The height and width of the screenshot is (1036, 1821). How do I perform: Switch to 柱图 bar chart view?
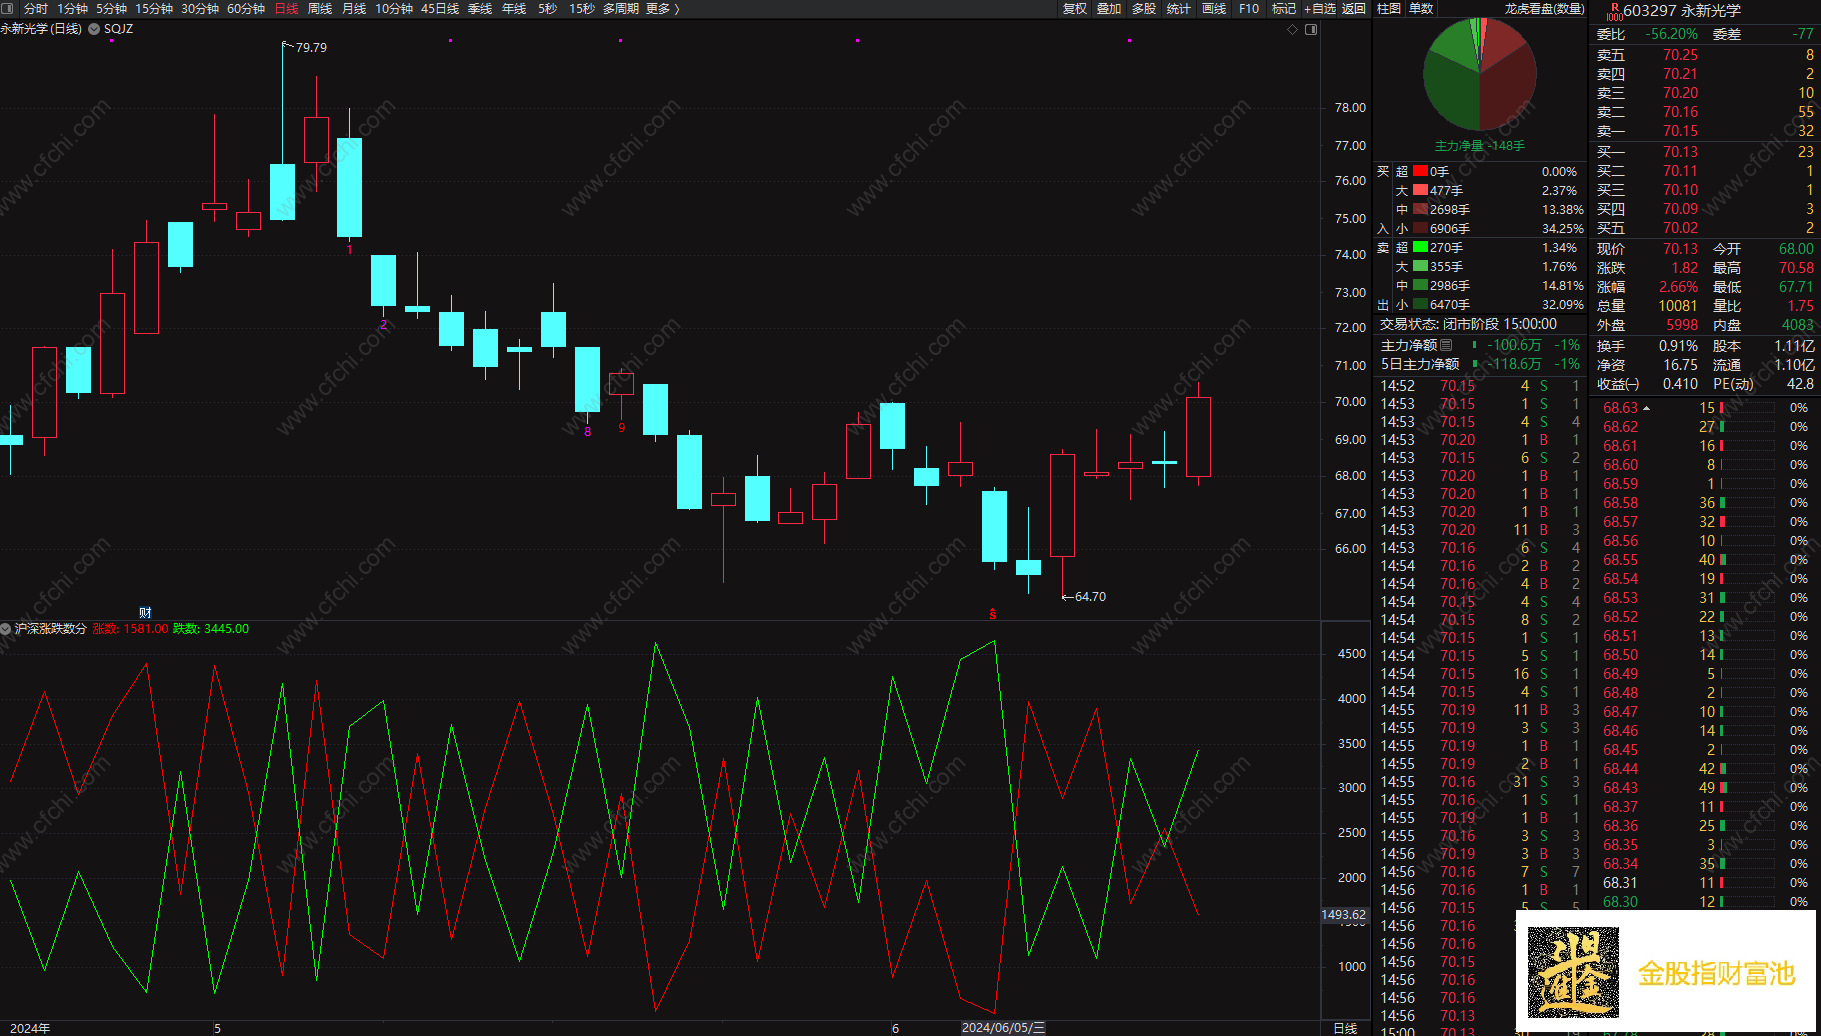[x=1389, y=8]
